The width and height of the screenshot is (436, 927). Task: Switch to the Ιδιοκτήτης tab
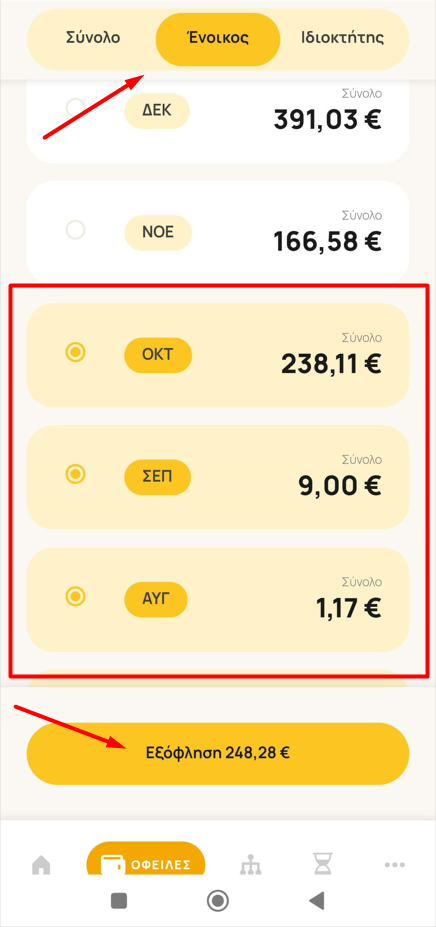click(x=343, y=38)
